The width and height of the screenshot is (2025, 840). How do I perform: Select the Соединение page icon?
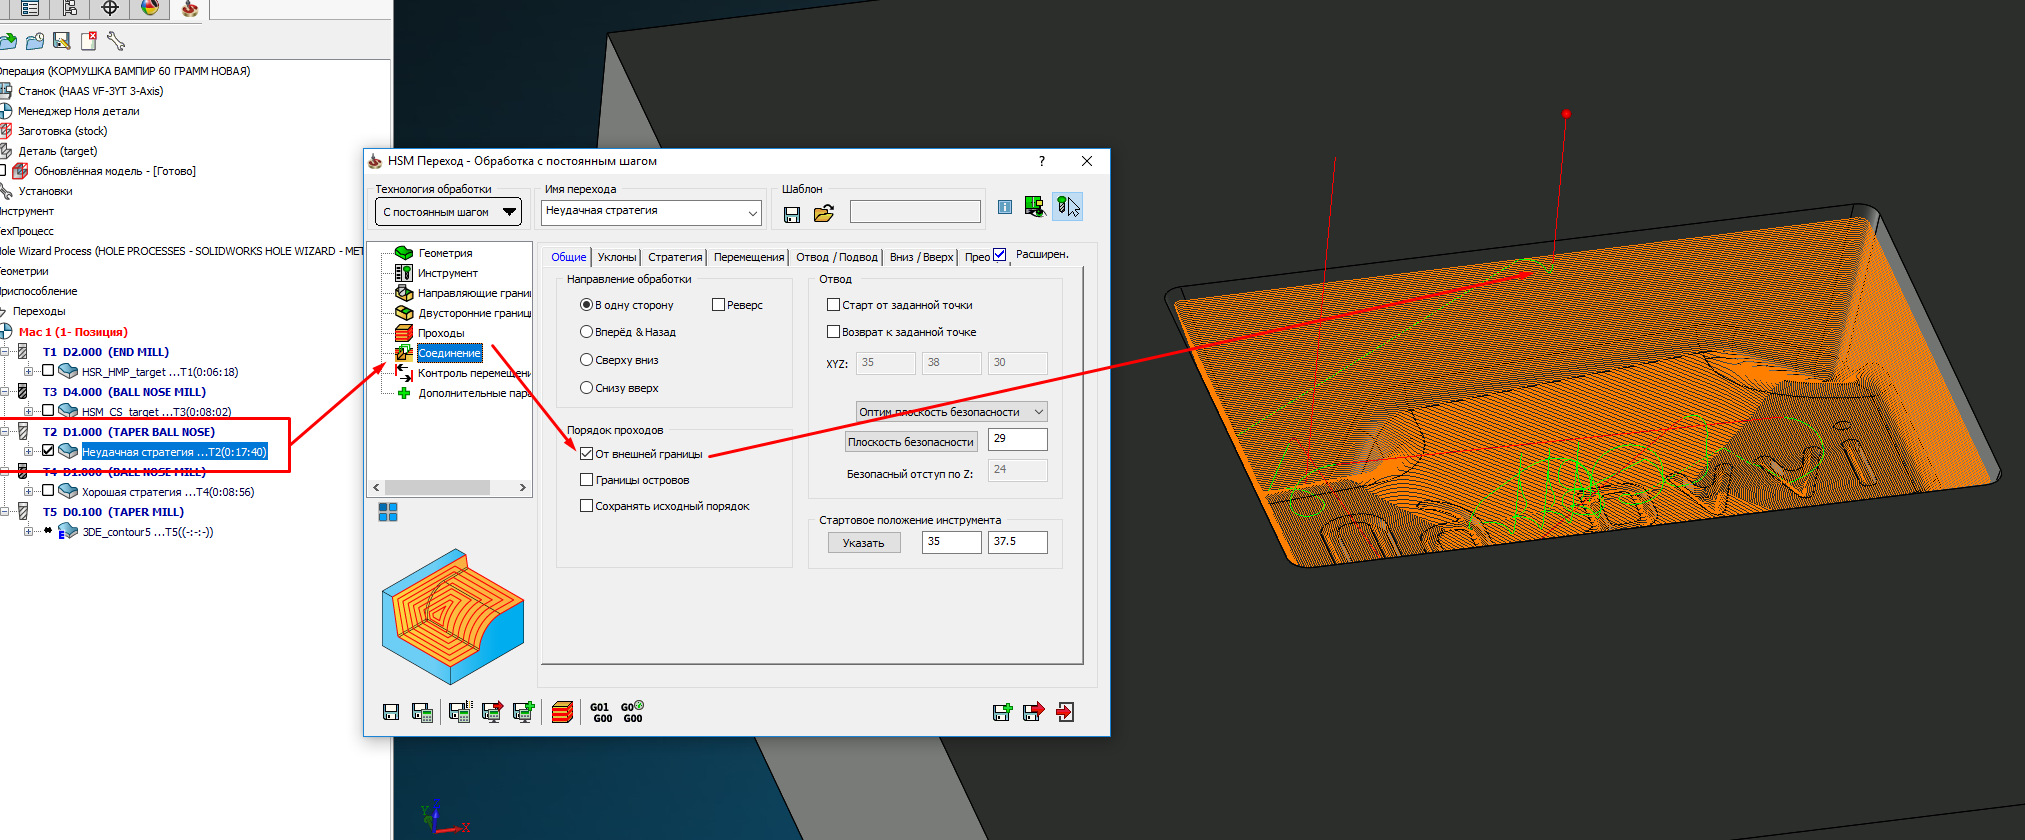click(404, 353)
